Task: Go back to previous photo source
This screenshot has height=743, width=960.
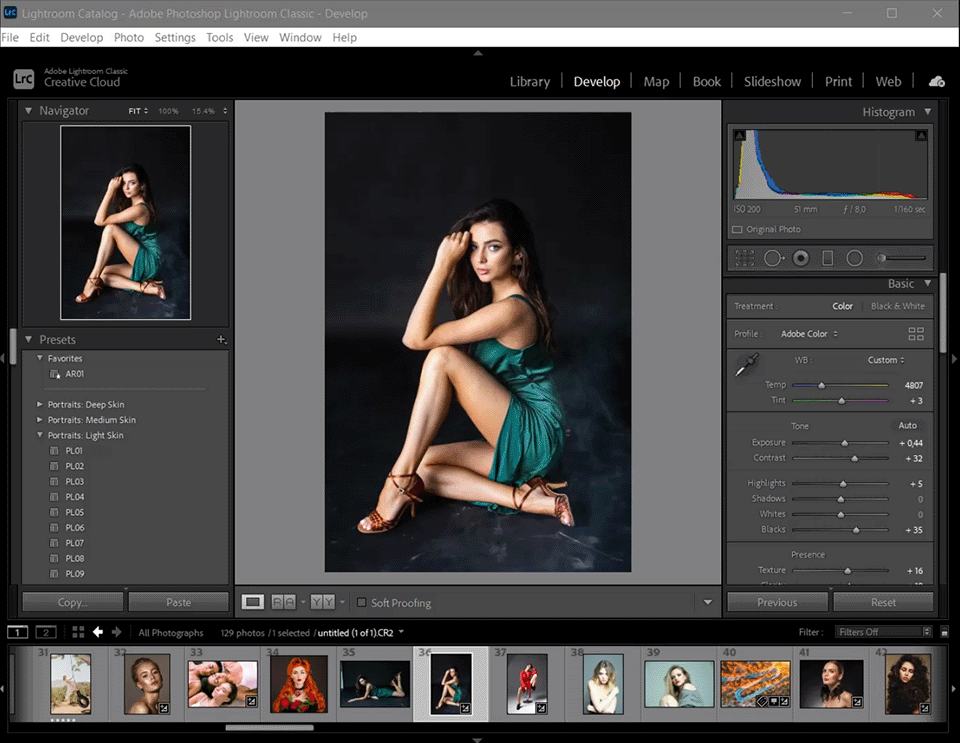Action: point(97,632)
